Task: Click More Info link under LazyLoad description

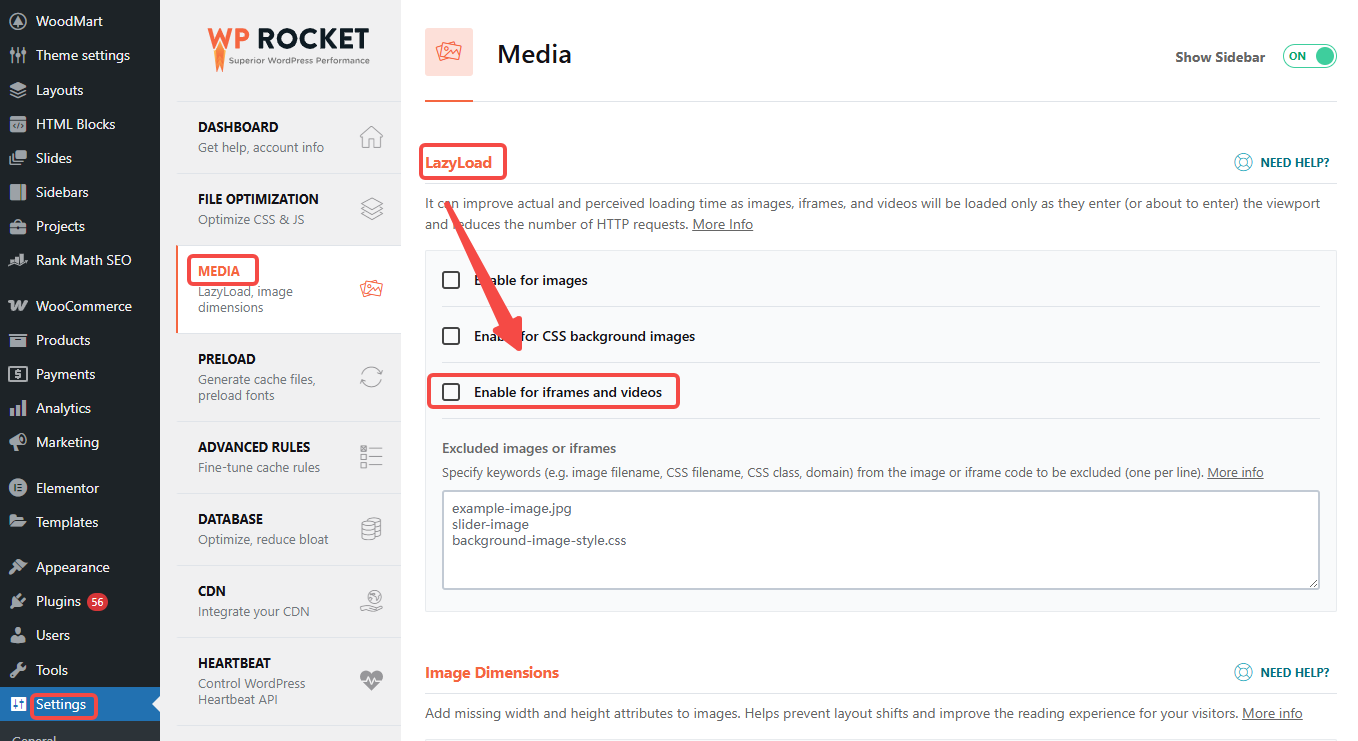Action: tap(722, 224)
